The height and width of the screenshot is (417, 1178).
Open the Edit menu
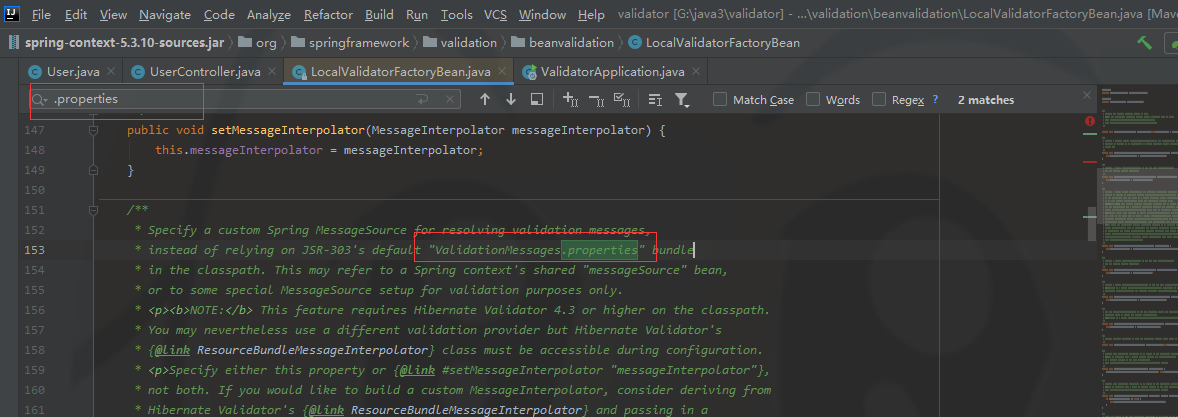tap(76, 14)
